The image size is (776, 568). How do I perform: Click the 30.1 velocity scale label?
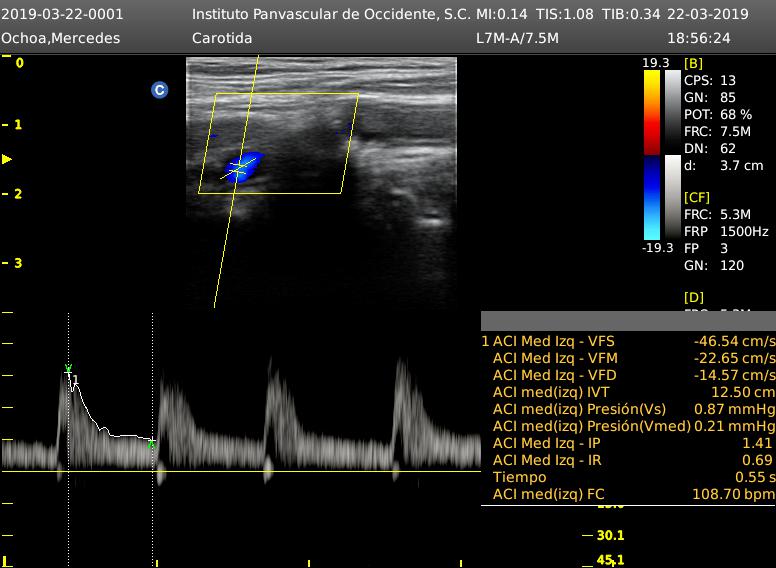pos(610,535)
